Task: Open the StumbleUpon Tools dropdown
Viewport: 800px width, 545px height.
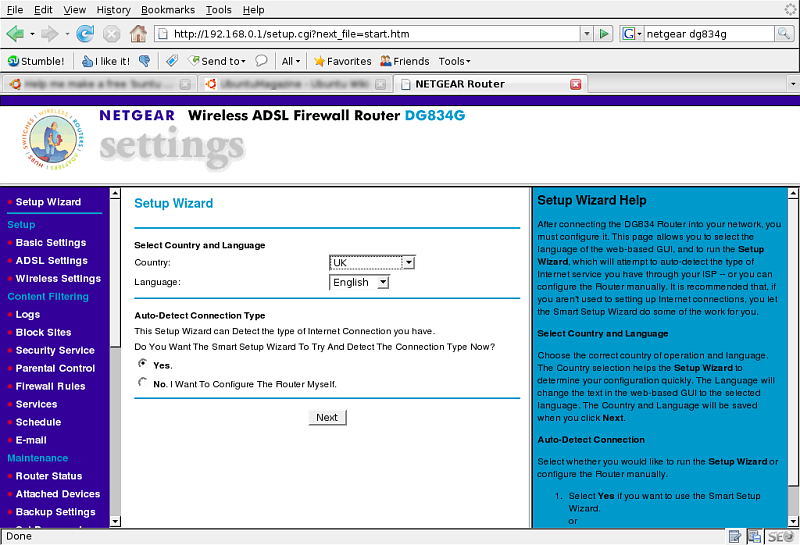Action: pos(454,61)
